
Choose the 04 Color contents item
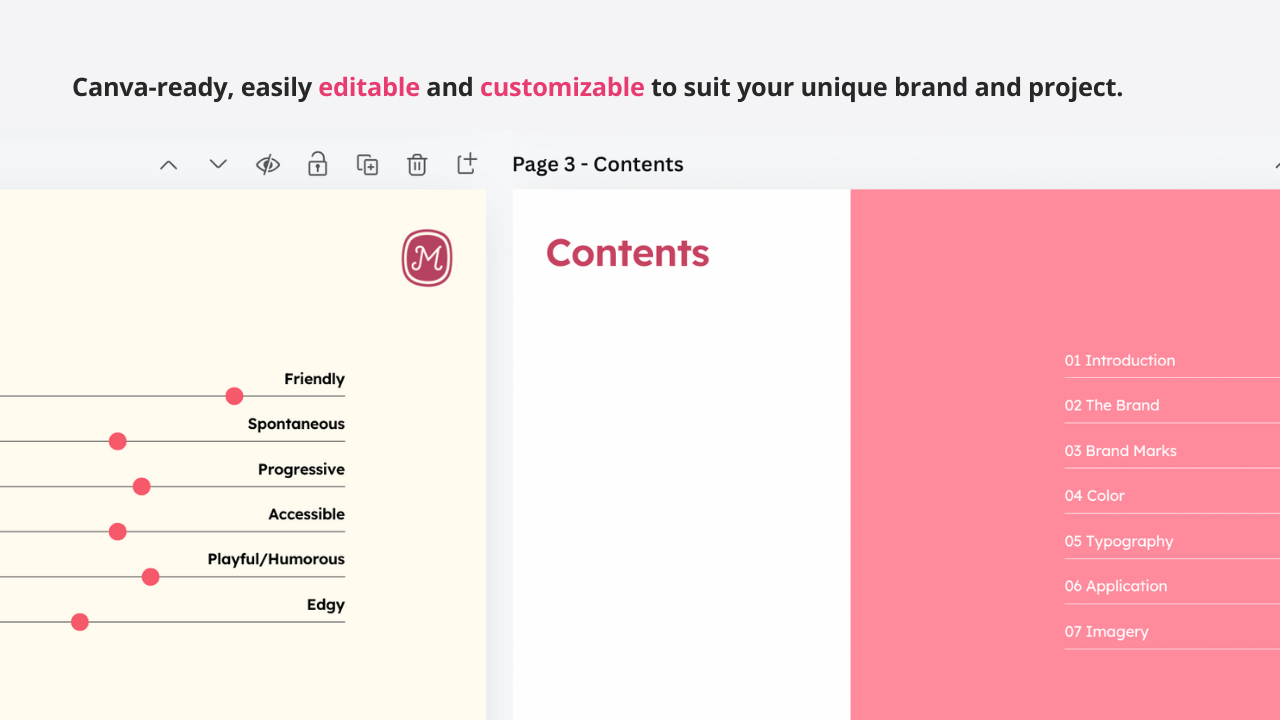pyautogui.click(x=1094, y=496)
